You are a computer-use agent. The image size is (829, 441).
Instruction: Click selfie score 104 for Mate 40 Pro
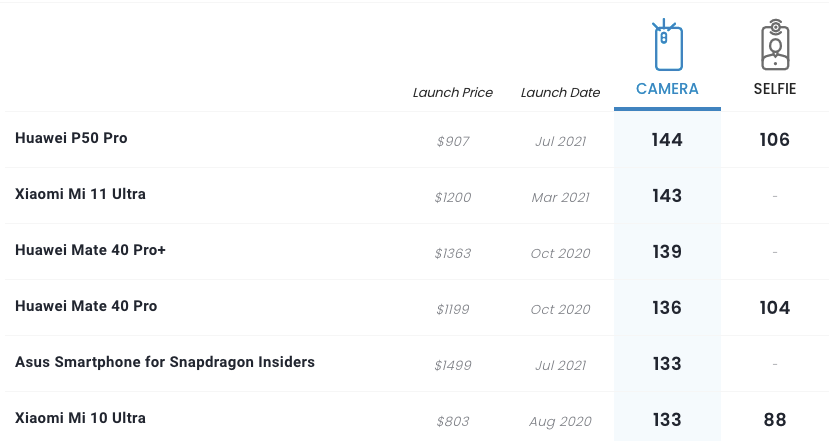coord(775,308)
